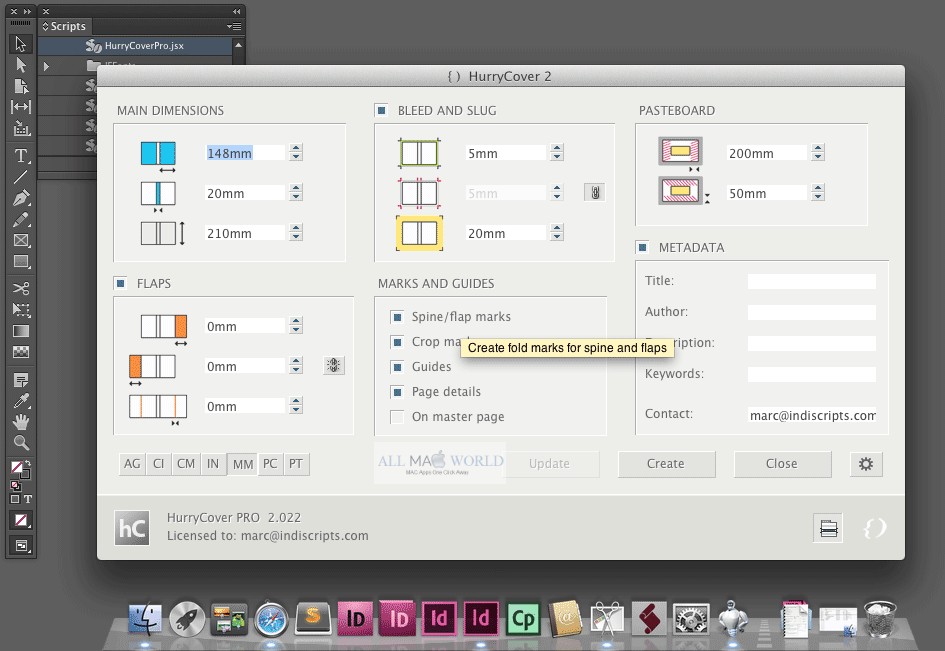The width and height of the screenshot is (945, 651).
Task: Click the Title metadata field
Action: [x=811, y=281]
